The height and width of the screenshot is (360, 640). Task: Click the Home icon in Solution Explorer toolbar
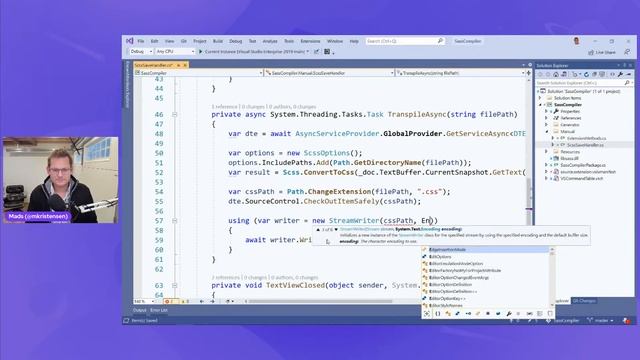pyautogui.click(x=556, y=74)
